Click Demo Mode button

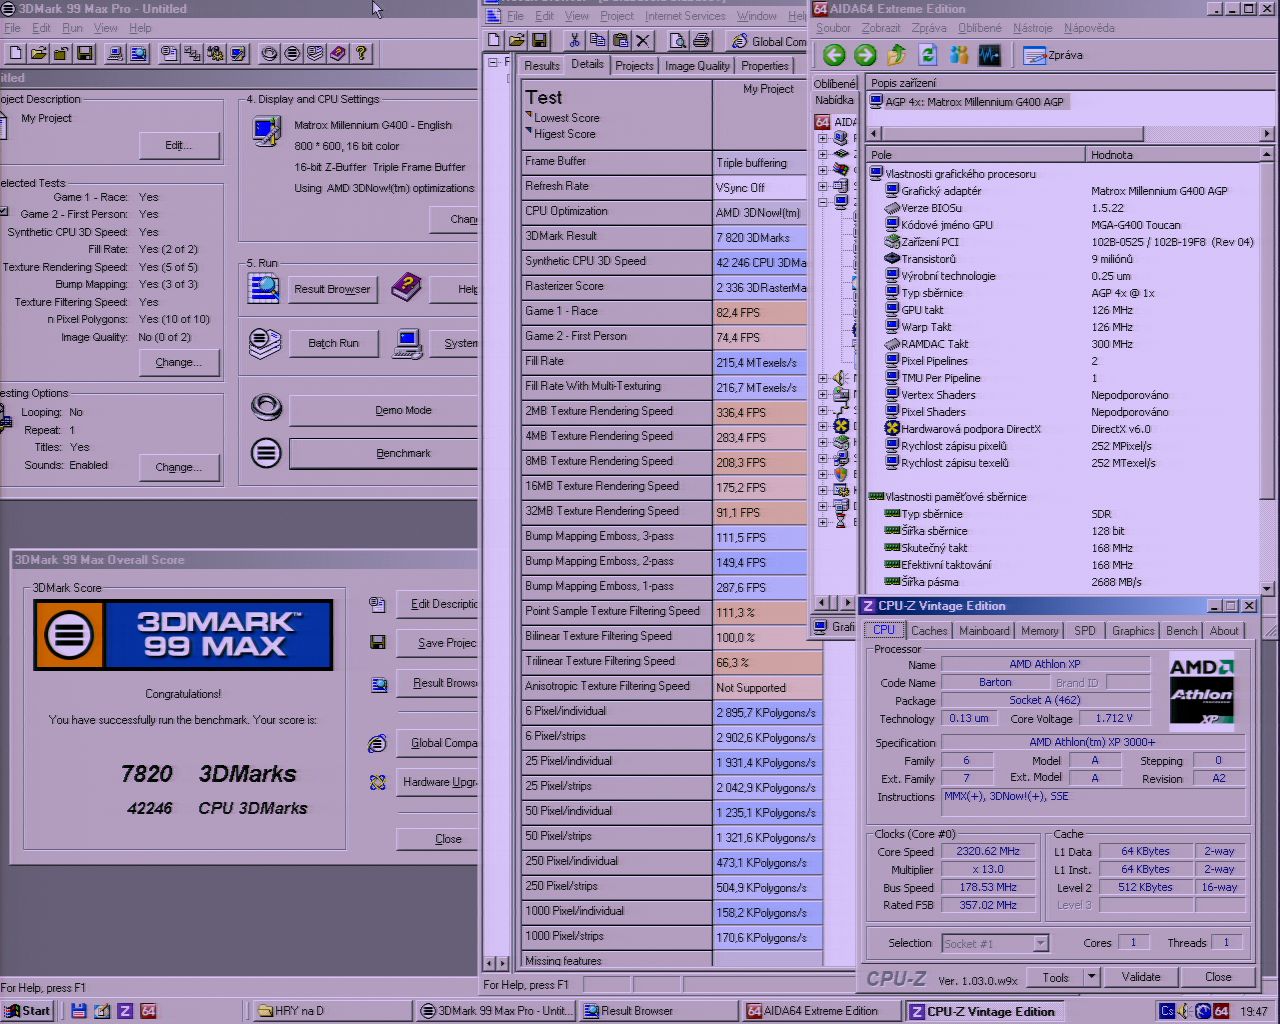[x=385, y=410]
